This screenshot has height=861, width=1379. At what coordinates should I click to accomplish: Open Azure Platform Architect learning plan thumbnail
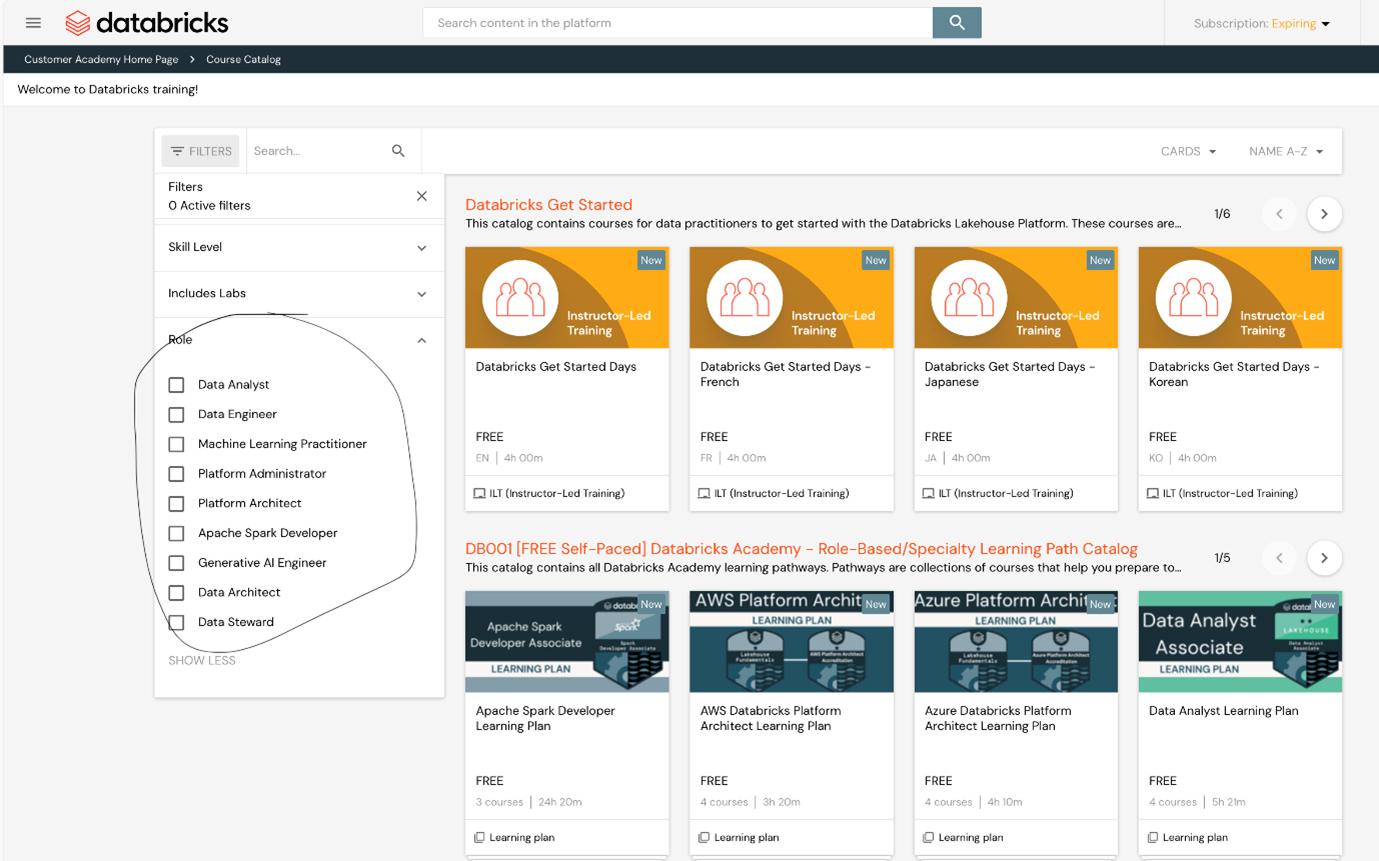(x=1016, y=642)
